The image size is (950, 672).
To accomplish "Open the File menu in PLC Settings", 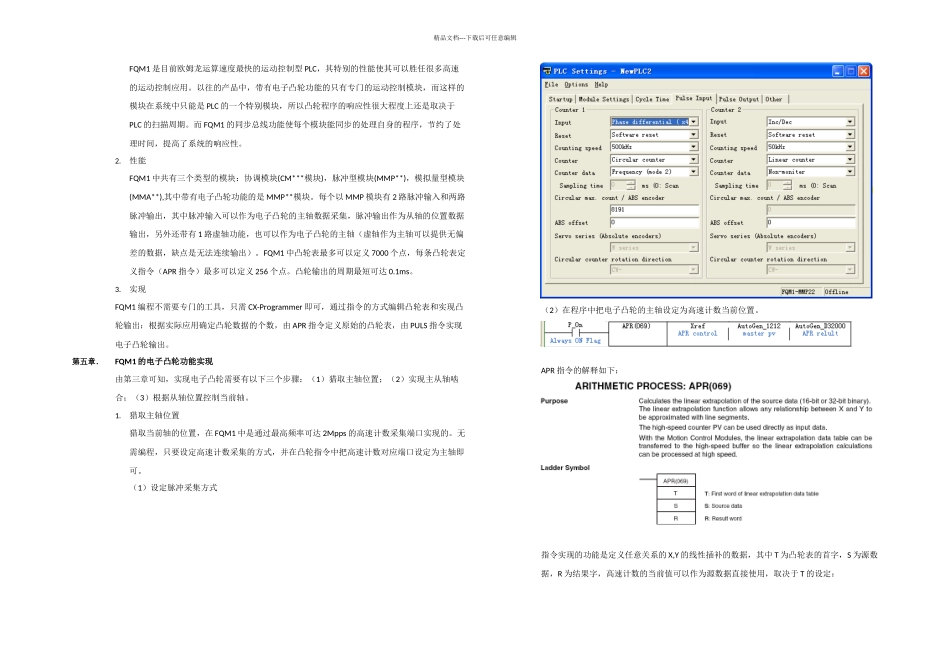I will coord(551,85).
